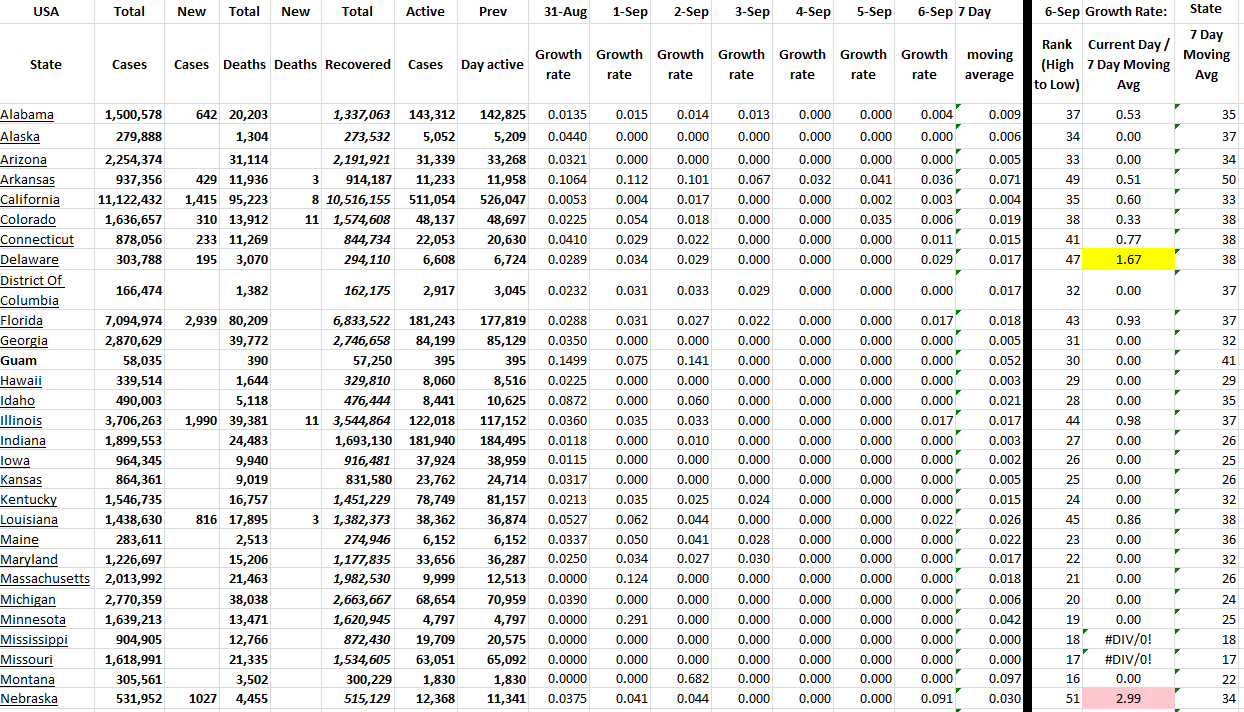Viewport: 1244px width, 712px height.
Task: Select California's total cases cell 11,122,432
Action: pyautogui.click(x=129, y=200)
